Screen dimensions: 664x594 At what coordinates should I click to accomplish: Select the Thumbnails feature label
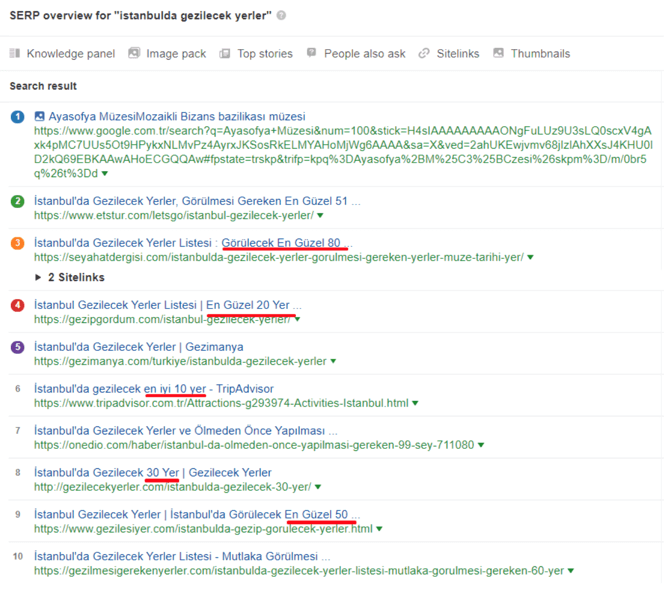coord(540,54)
